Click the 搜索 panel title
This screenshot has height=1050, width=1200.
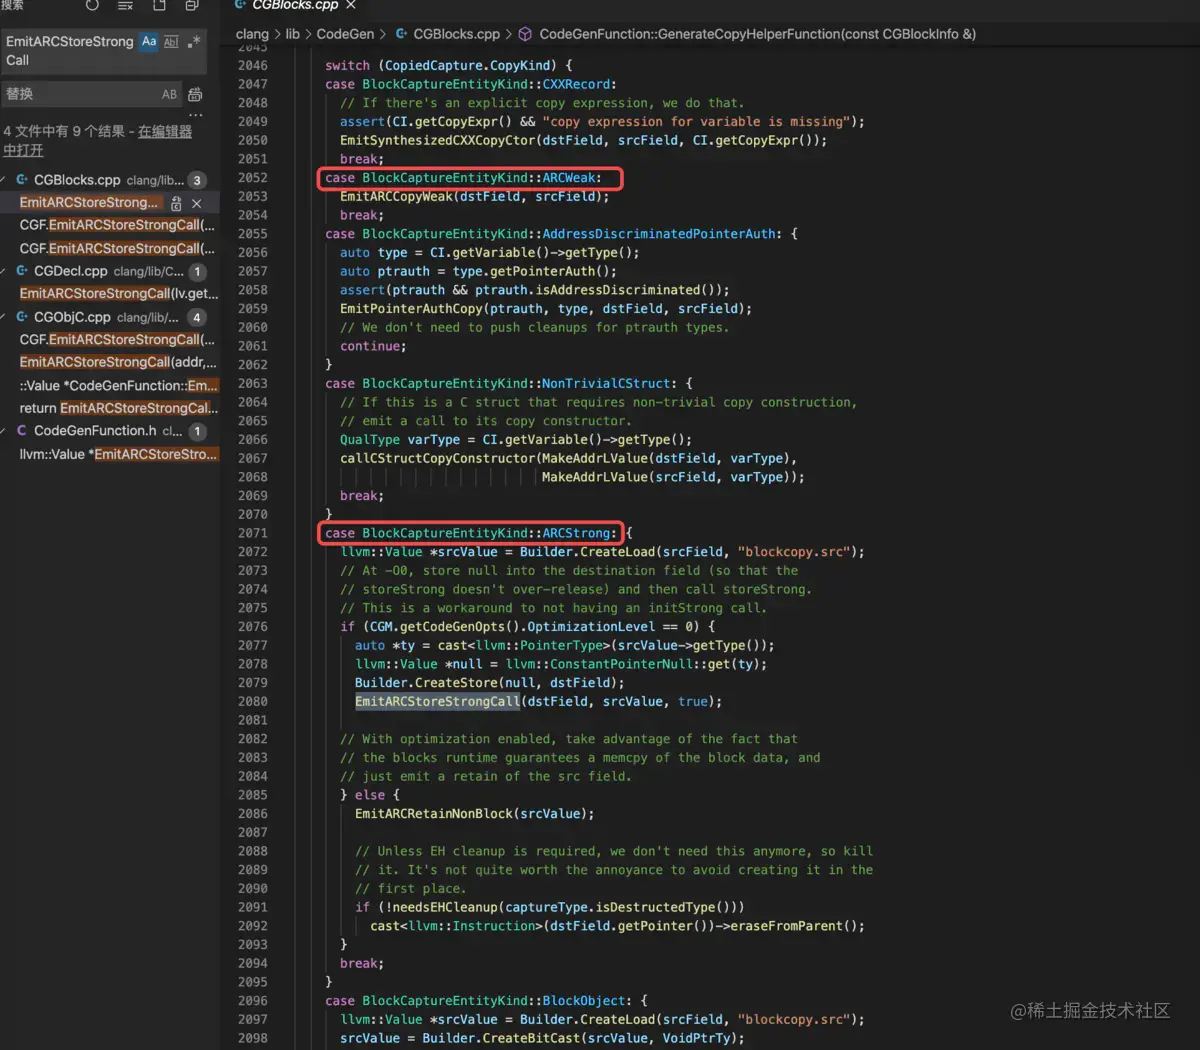(x=12, y=5)
